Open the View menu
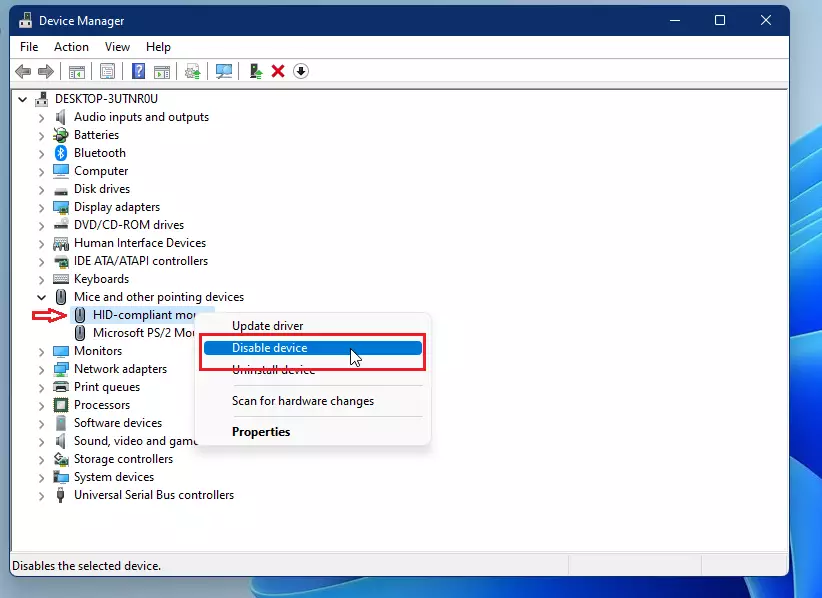822x598 pixels. [x=117, y=47]
